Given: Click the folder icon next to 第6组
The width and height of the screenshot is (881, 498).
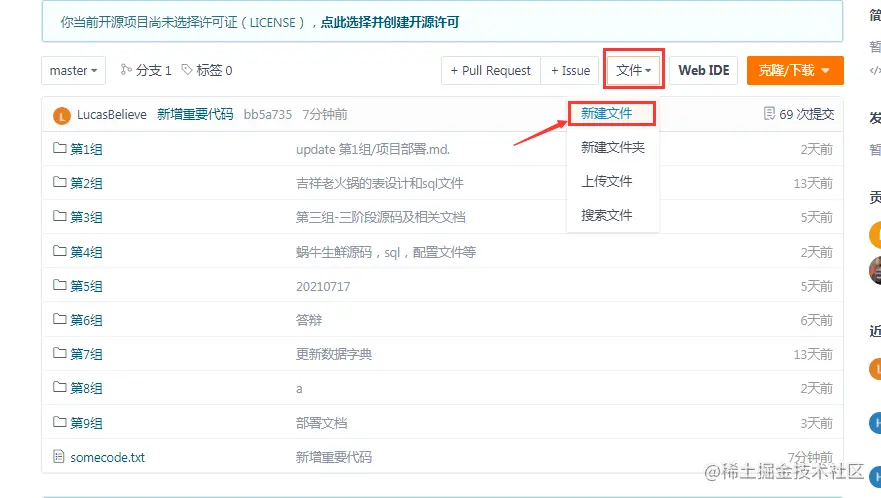Looking at the screenshot, I should pos(60,319).
